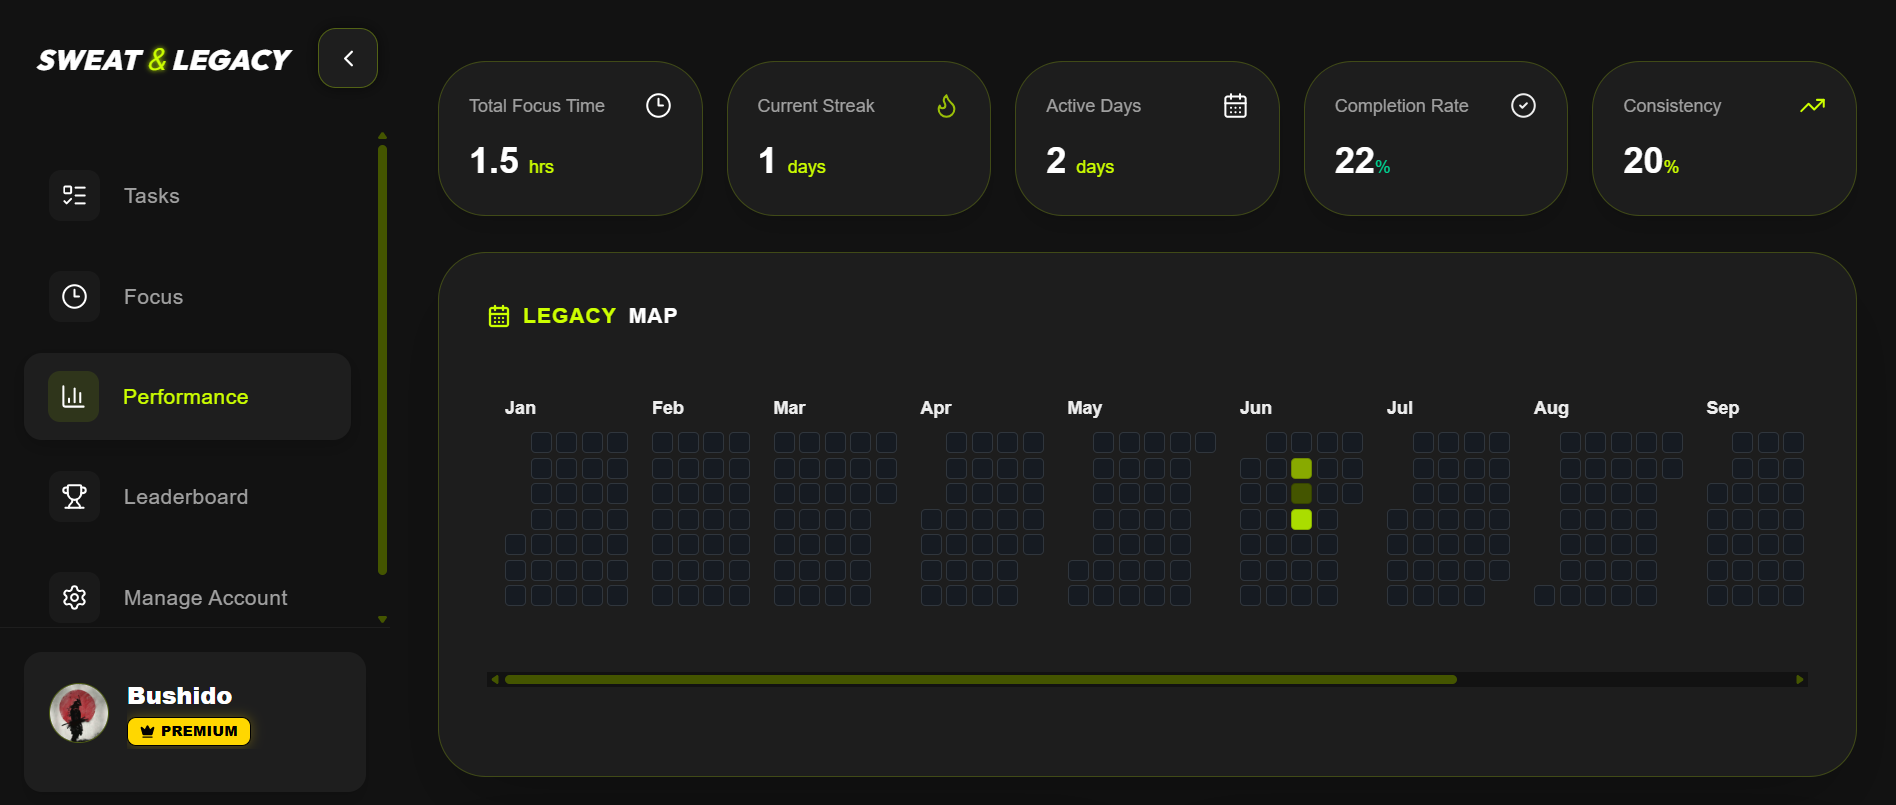Click the Legacy Map horizontal scrollbar thumb
The image size is (1896, 805).
point(980,679)
